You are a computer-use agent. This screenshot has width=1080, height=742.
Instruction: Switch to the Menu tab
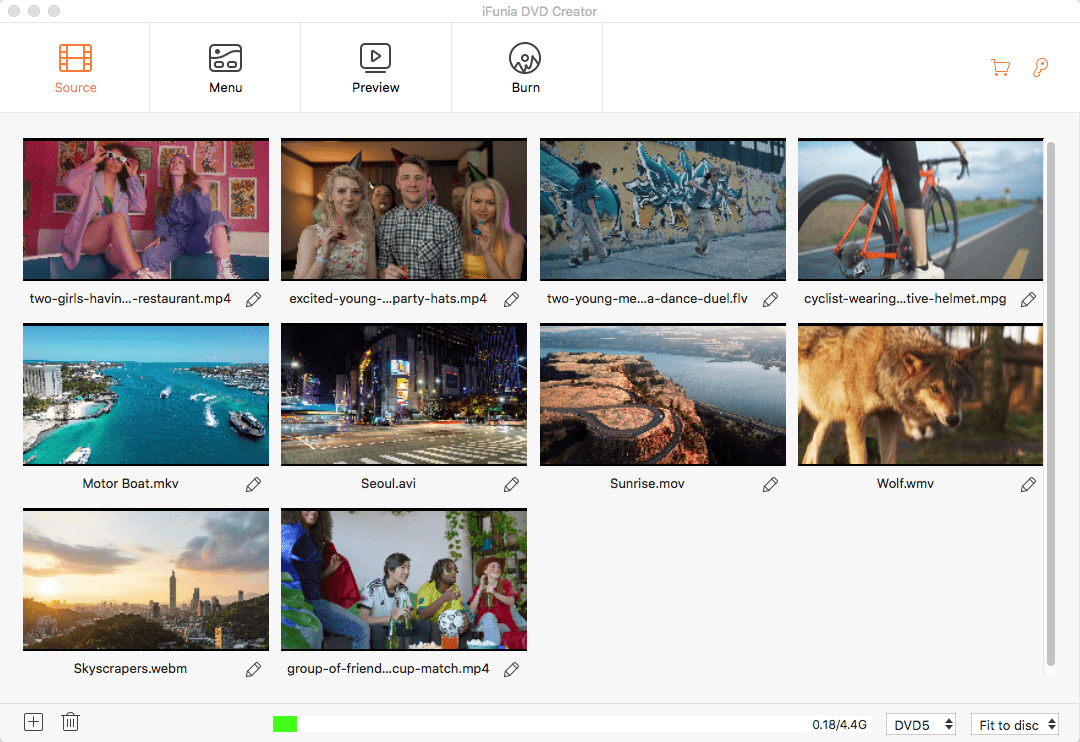tap(225, 68)
